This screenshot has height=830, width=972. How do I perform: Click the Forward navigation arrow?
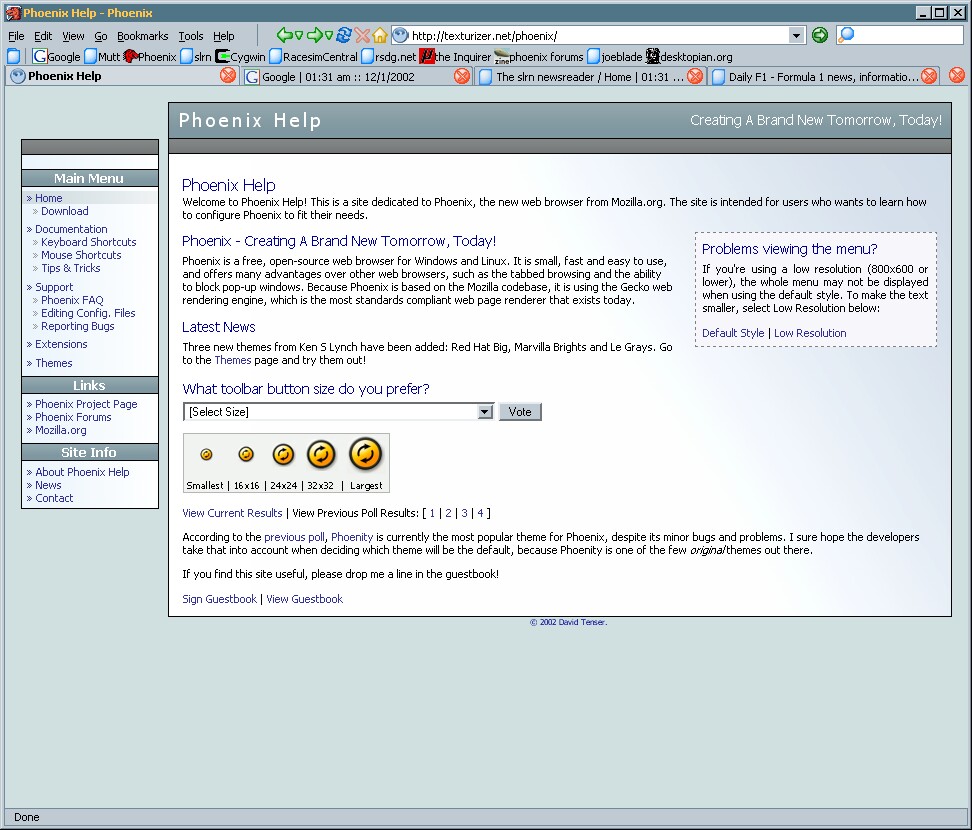click(x=314, y=35)
